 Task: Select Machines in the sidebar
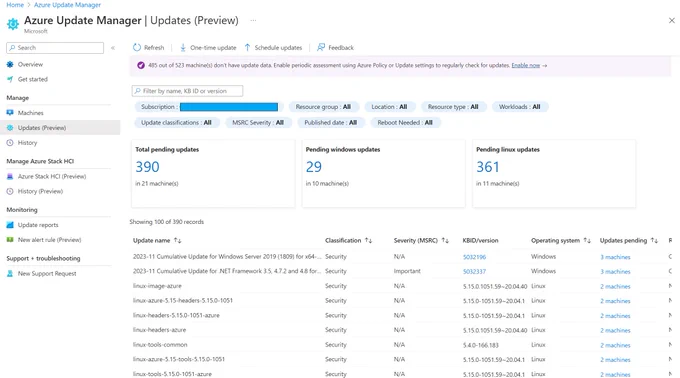pyautogui.click(x=30, y=113)
